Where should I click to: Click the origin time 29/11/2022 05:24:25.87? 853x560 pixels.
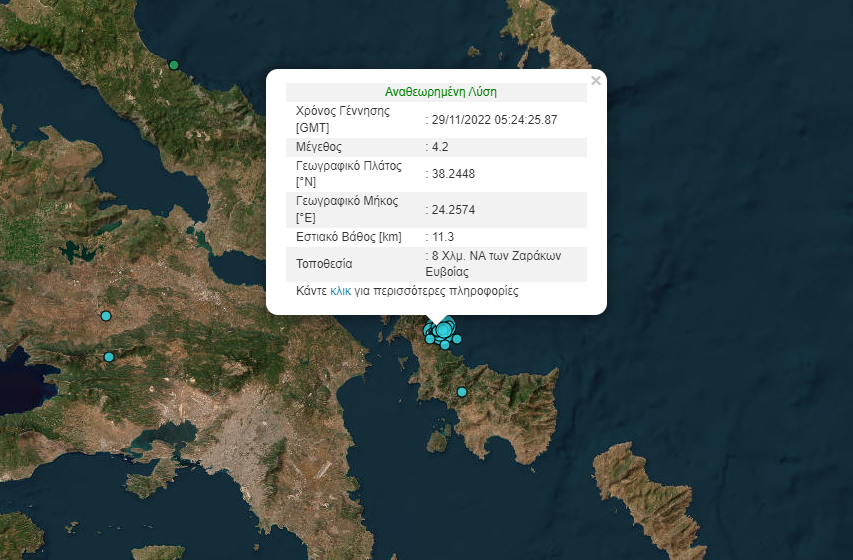pos(491,120)
